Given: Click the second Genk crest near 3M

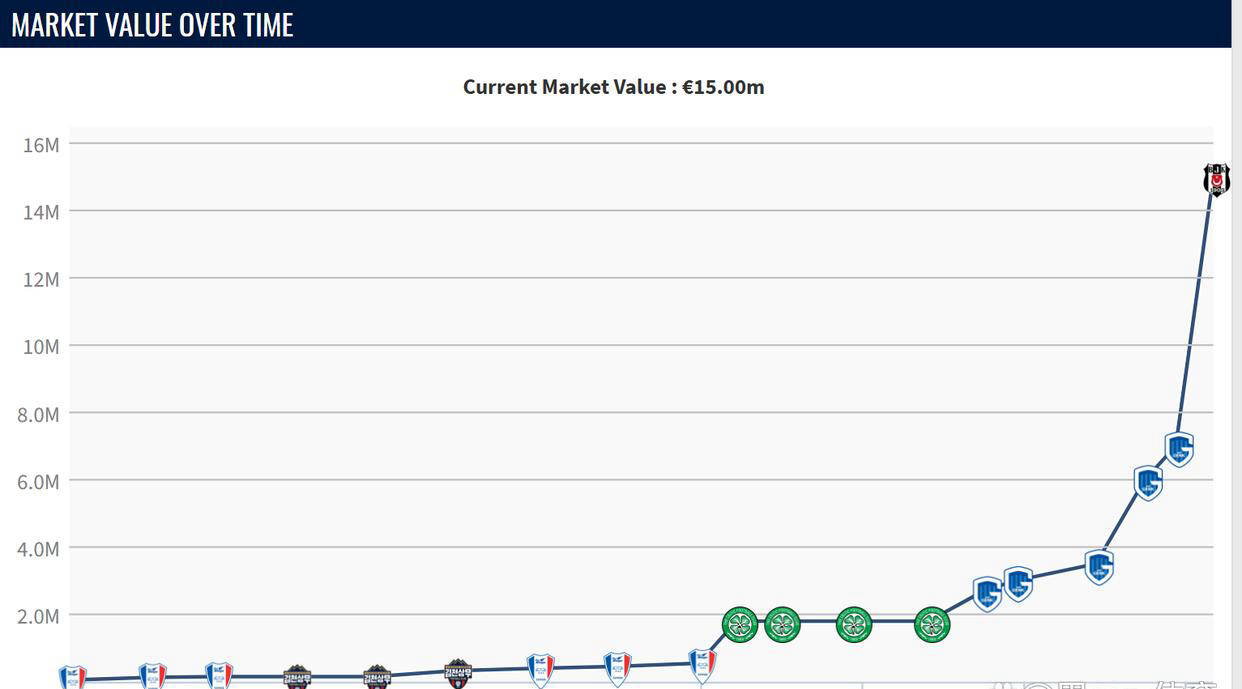Looking at the screenshot, I should coord(1018,583).
